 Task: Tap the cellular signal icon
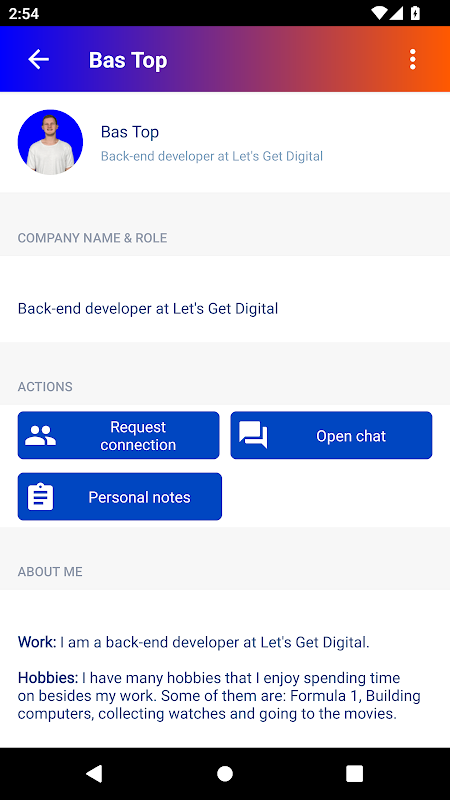(397, 13)
